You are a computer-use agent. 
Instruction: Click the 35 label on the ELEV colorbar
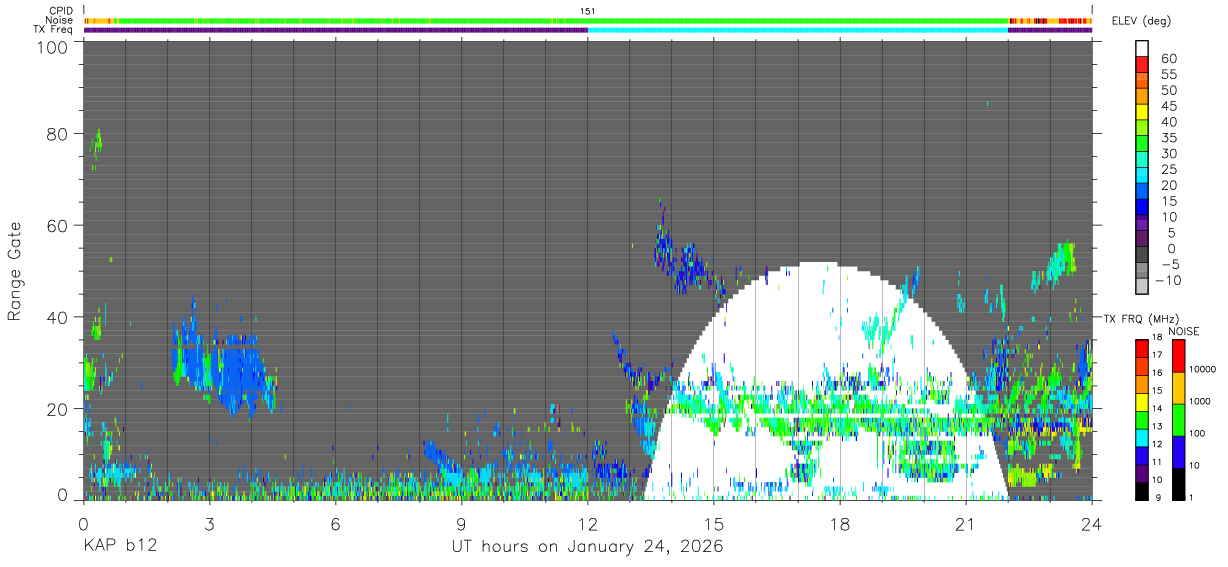(x=1169, y=138)
